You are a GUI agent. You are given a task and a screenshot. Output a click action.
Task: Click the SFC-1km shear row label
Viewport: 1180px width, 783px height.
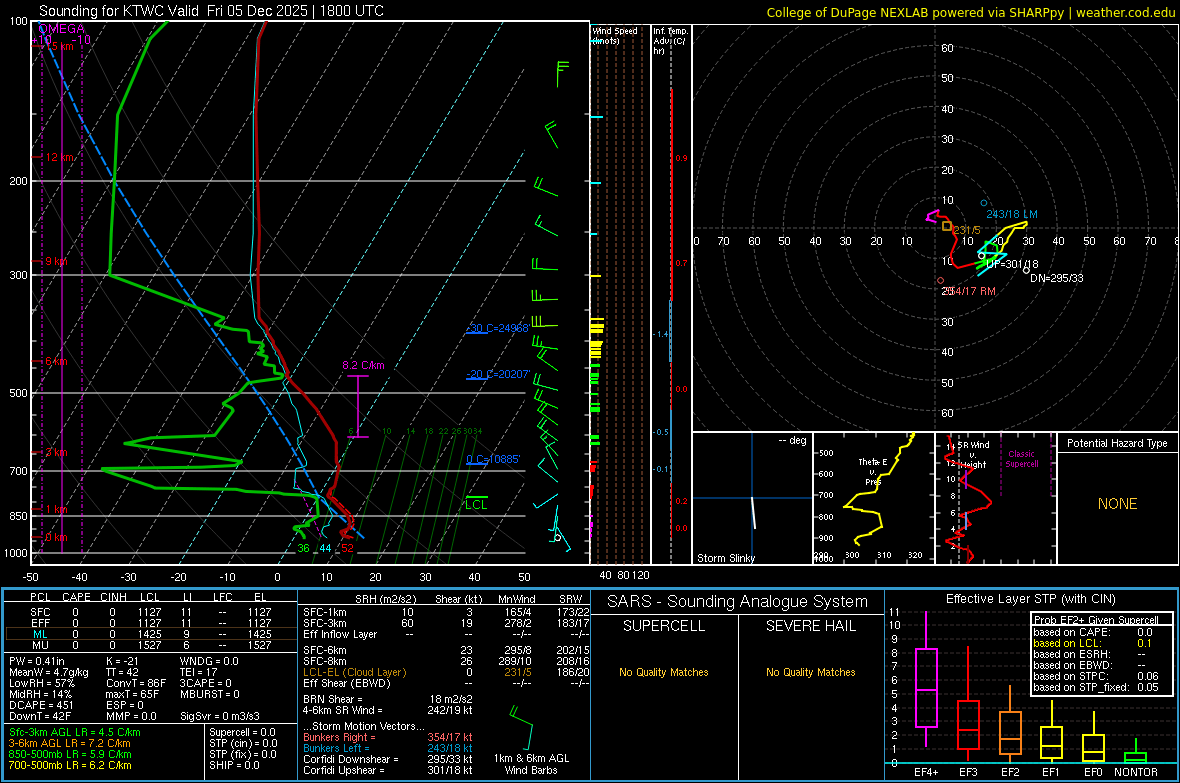tap(325, 612)
